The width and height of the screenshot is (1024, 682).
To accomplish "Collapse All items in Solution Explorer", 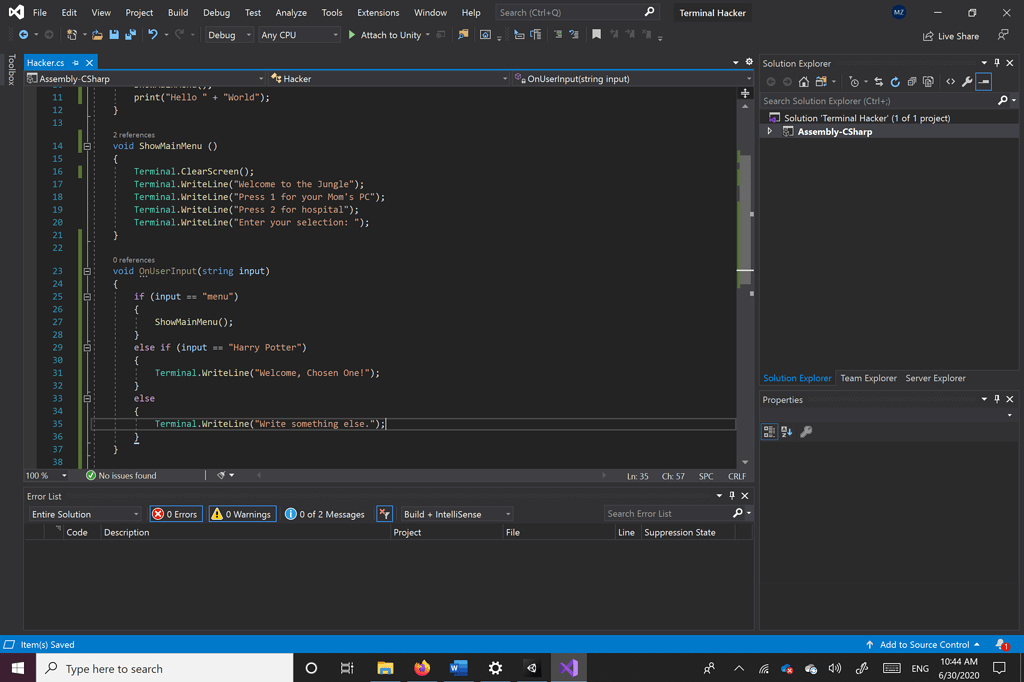I will (912, 81).
